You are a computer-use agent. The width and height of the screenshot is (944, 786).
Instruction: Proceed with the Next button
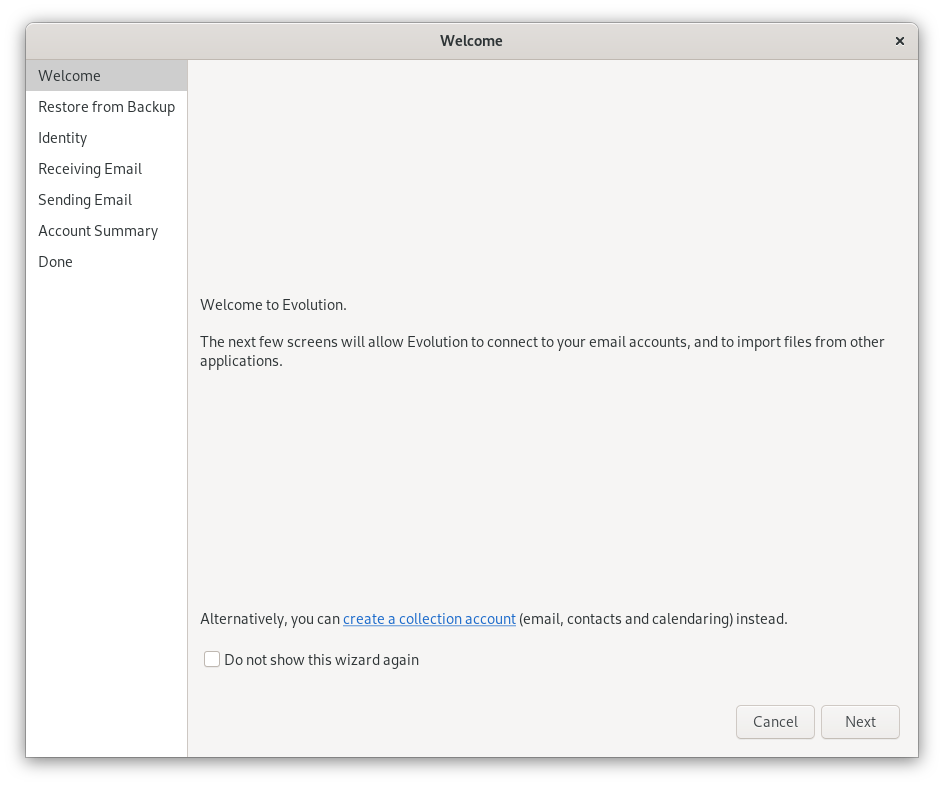coord(860,722)
